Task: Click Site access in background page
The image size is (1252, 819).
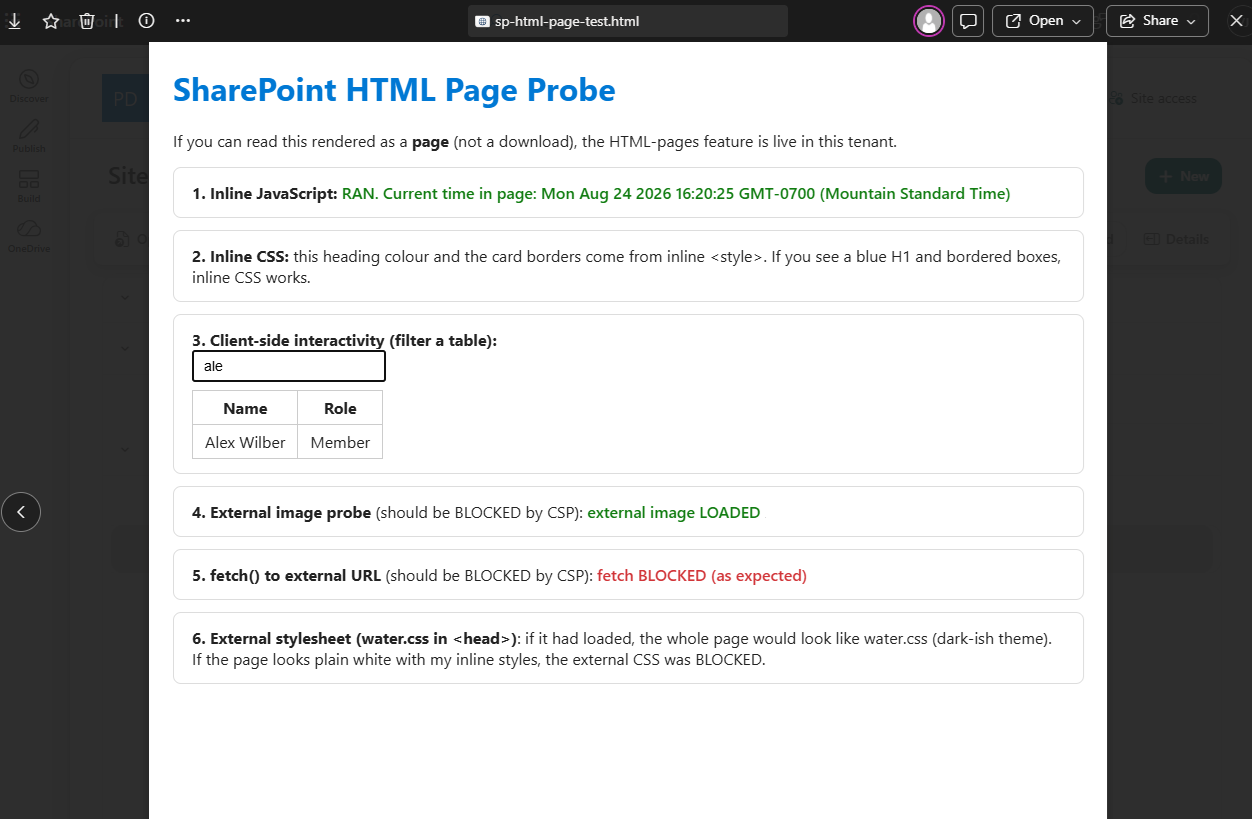Action: 1153,98
